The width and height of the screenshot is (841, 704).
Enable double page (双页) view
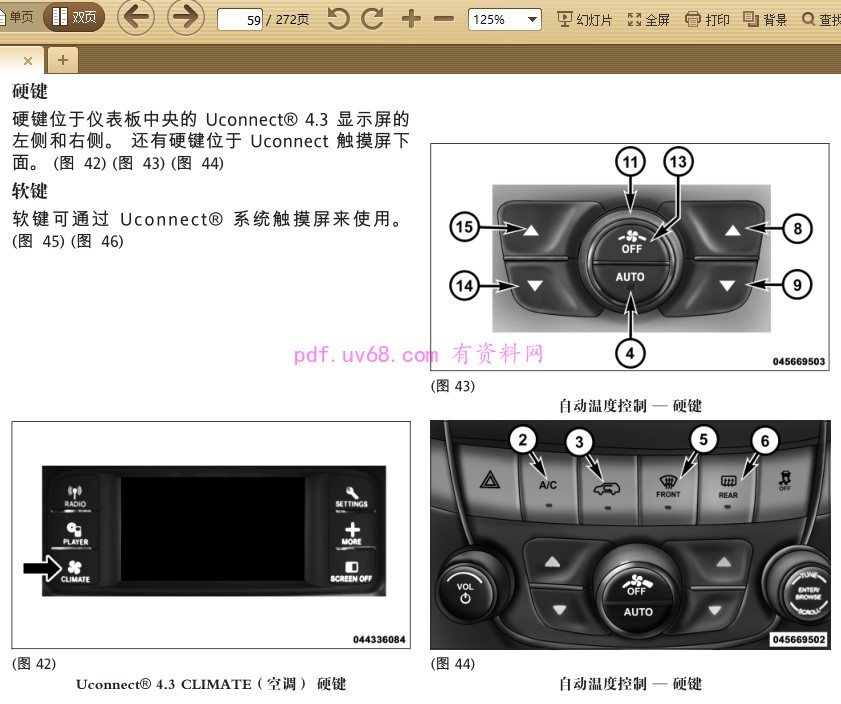[74, 18]
